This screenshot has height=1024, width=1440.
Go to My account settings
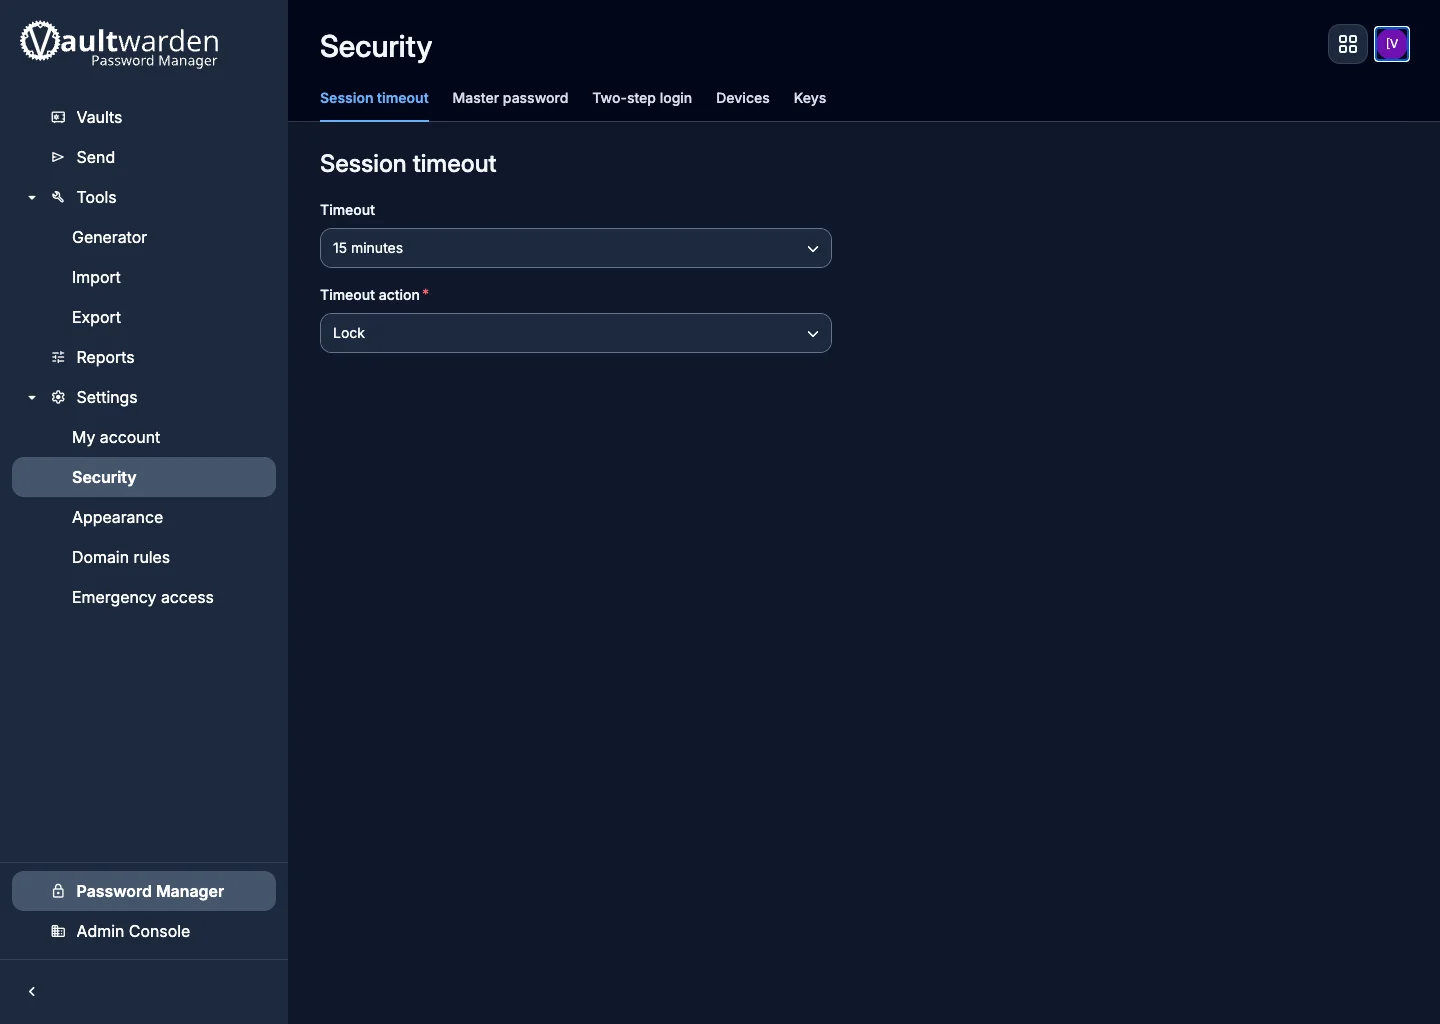[x=144, y=437]
